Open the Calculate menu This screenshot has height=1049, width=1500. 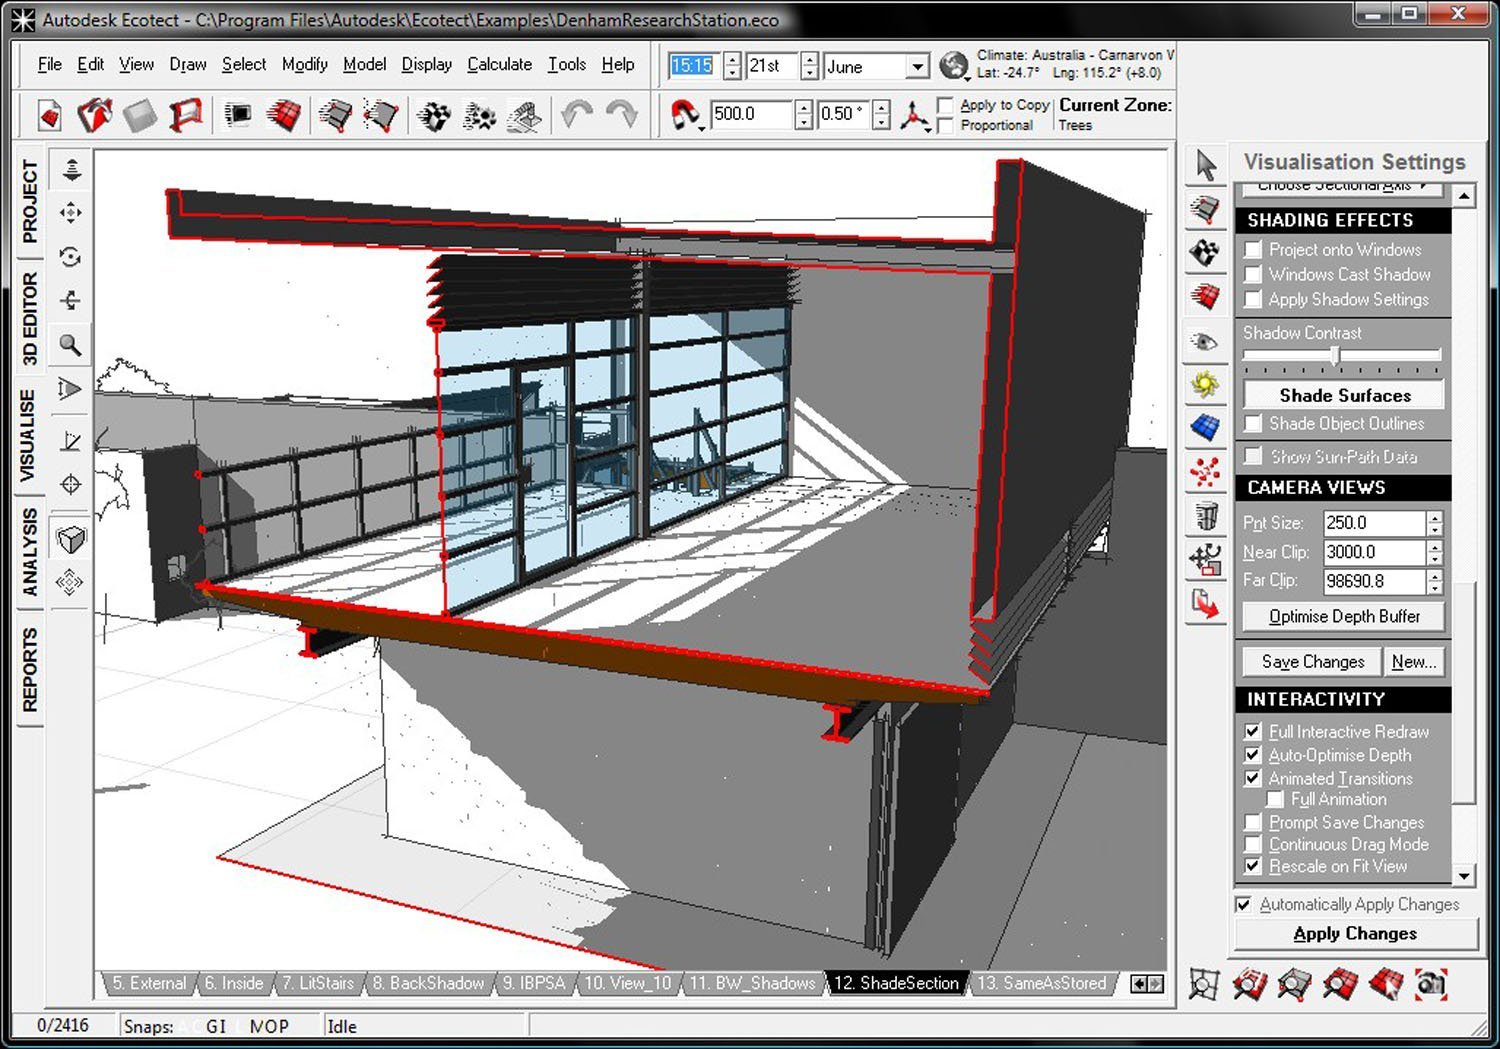(499, 64)
